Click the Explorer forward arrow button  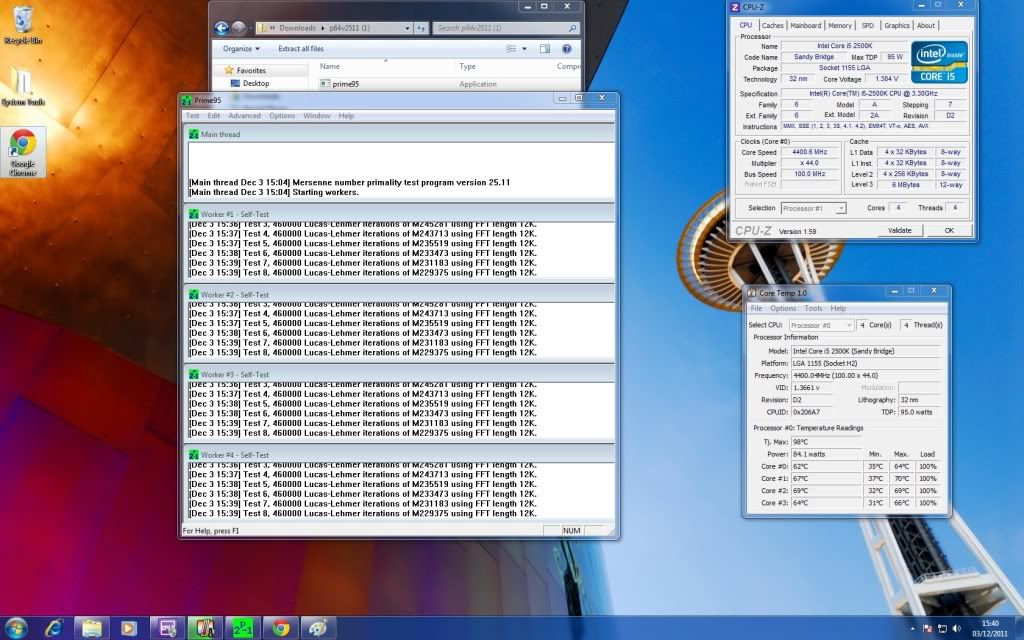[x=239, y=28]
